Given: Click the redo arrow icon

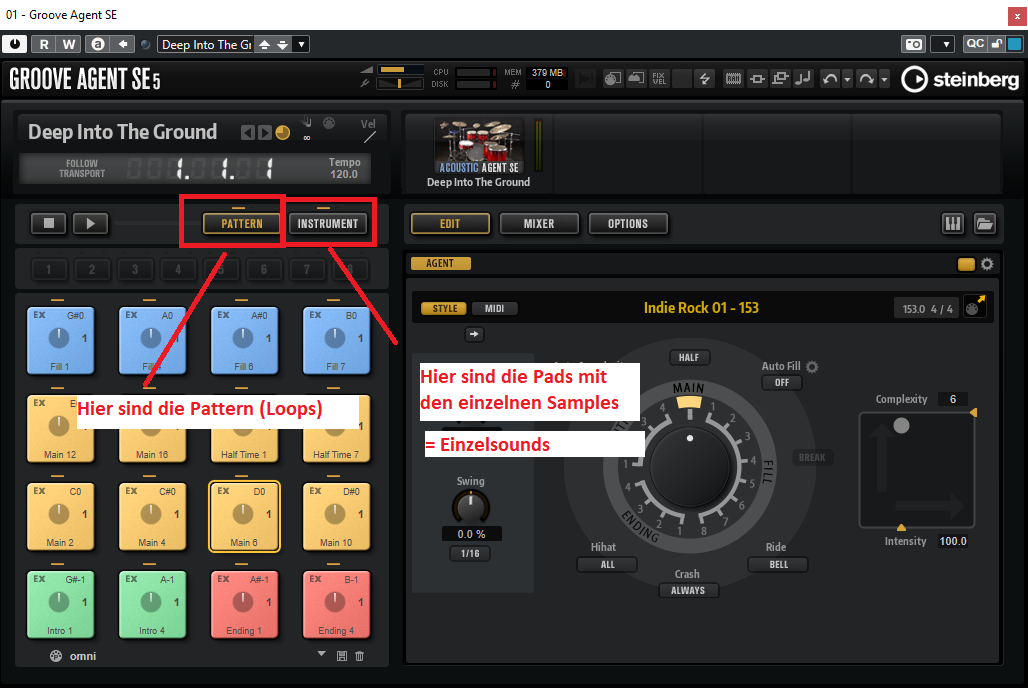Looking at the screenshot, I should [867, 79].
